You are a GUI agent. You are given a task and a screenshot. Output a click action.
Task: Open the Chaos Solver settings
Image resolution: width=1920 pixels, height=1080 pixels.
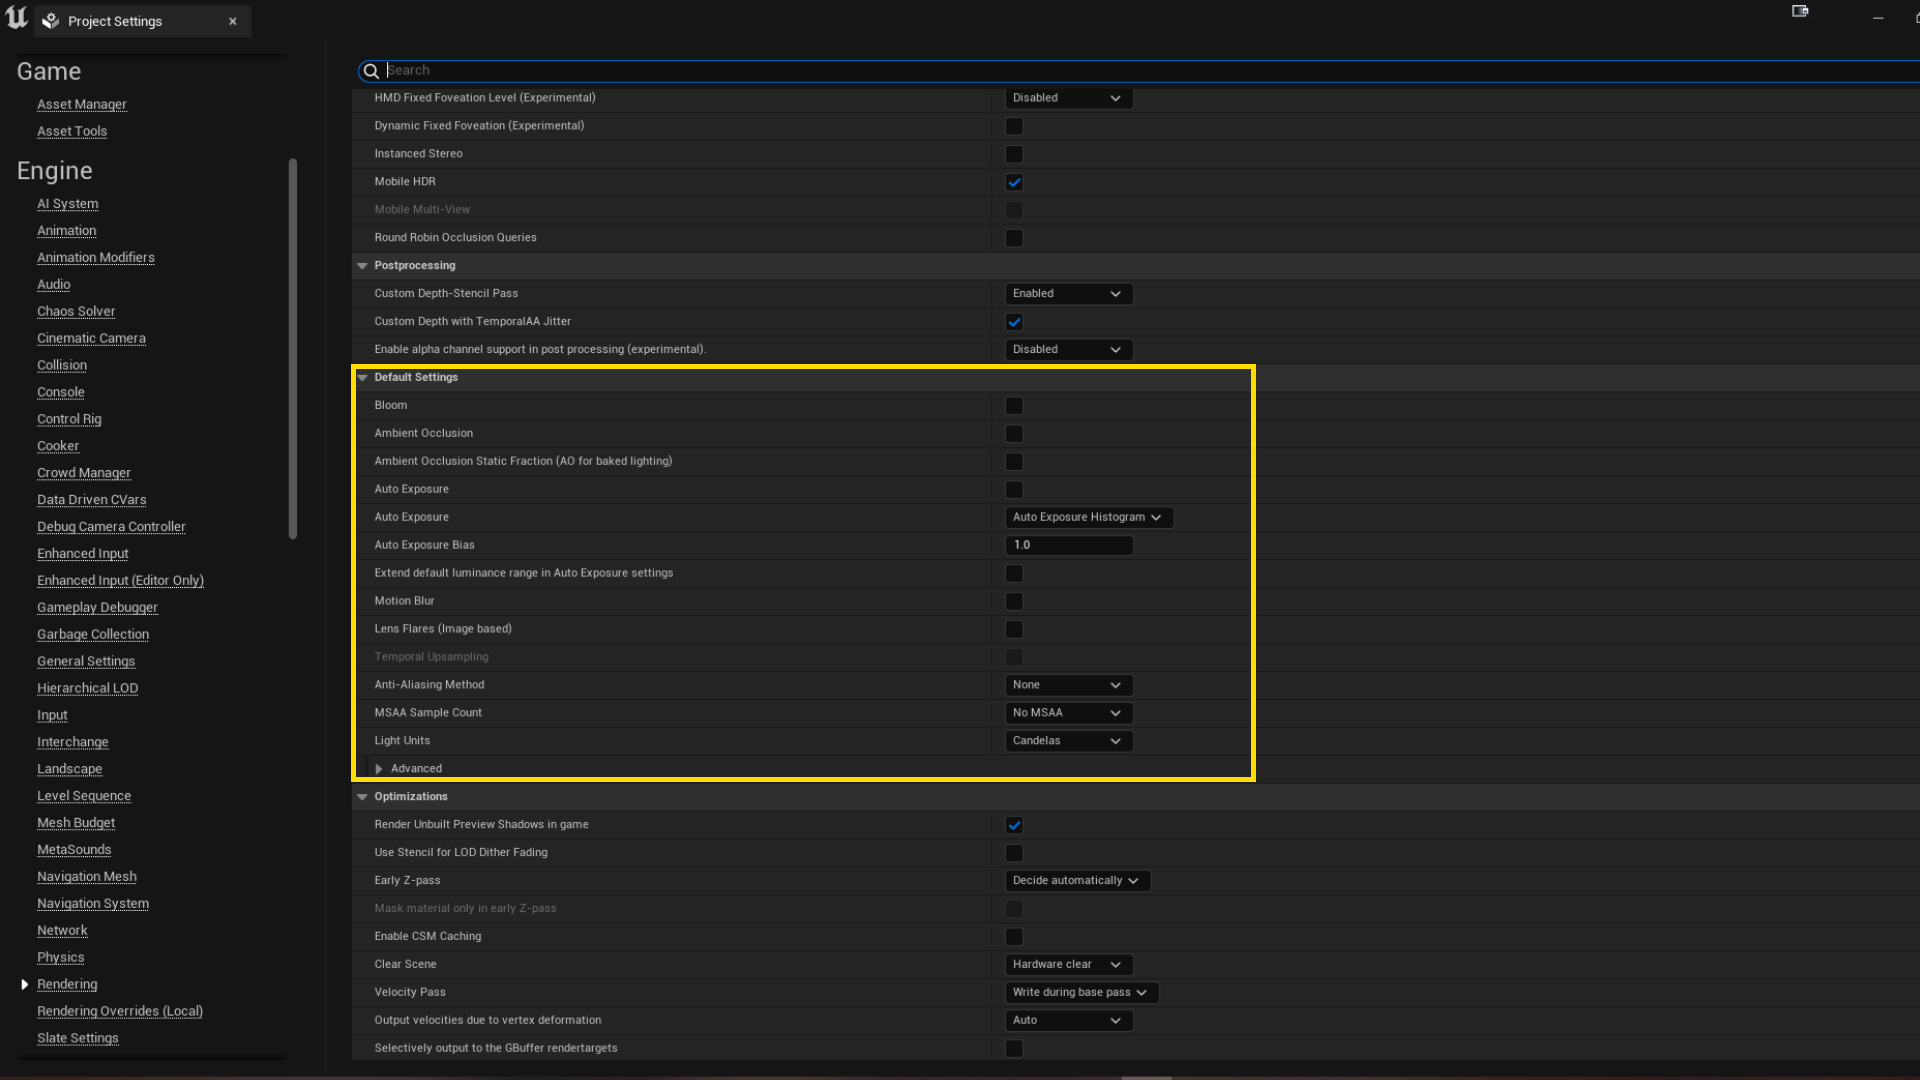(76, 311)
